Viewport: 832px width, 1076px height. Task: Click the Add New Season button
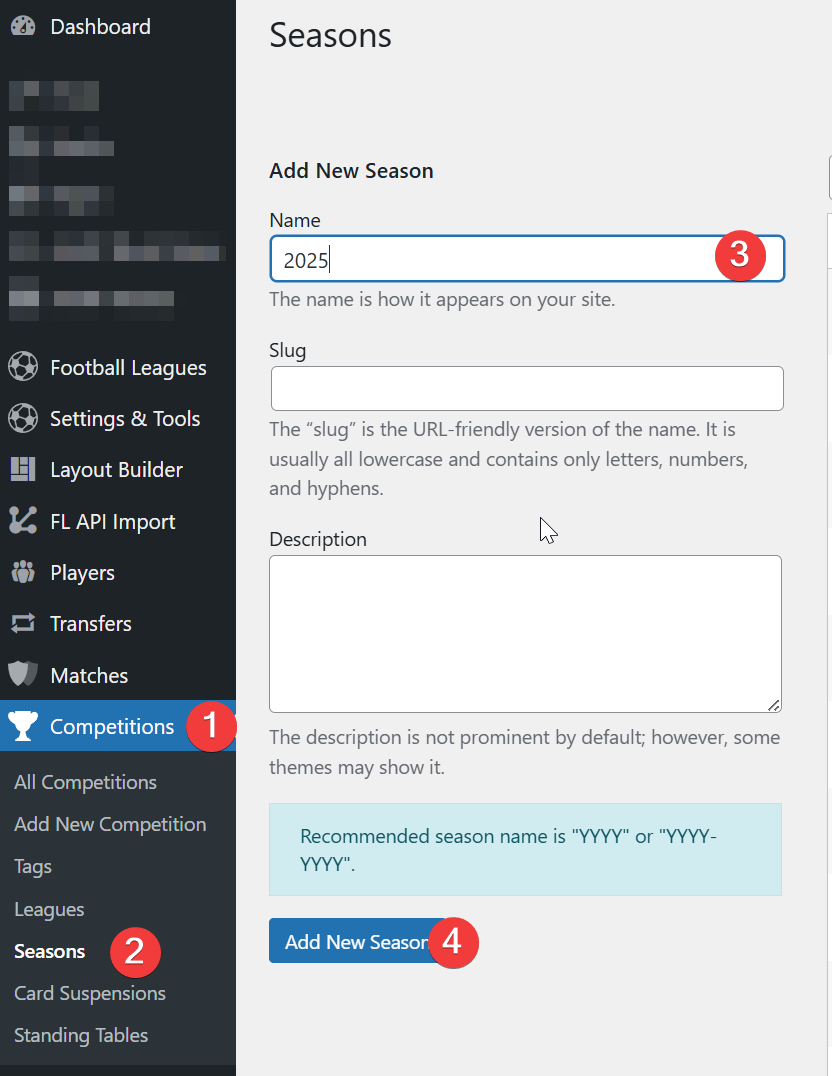357,942
